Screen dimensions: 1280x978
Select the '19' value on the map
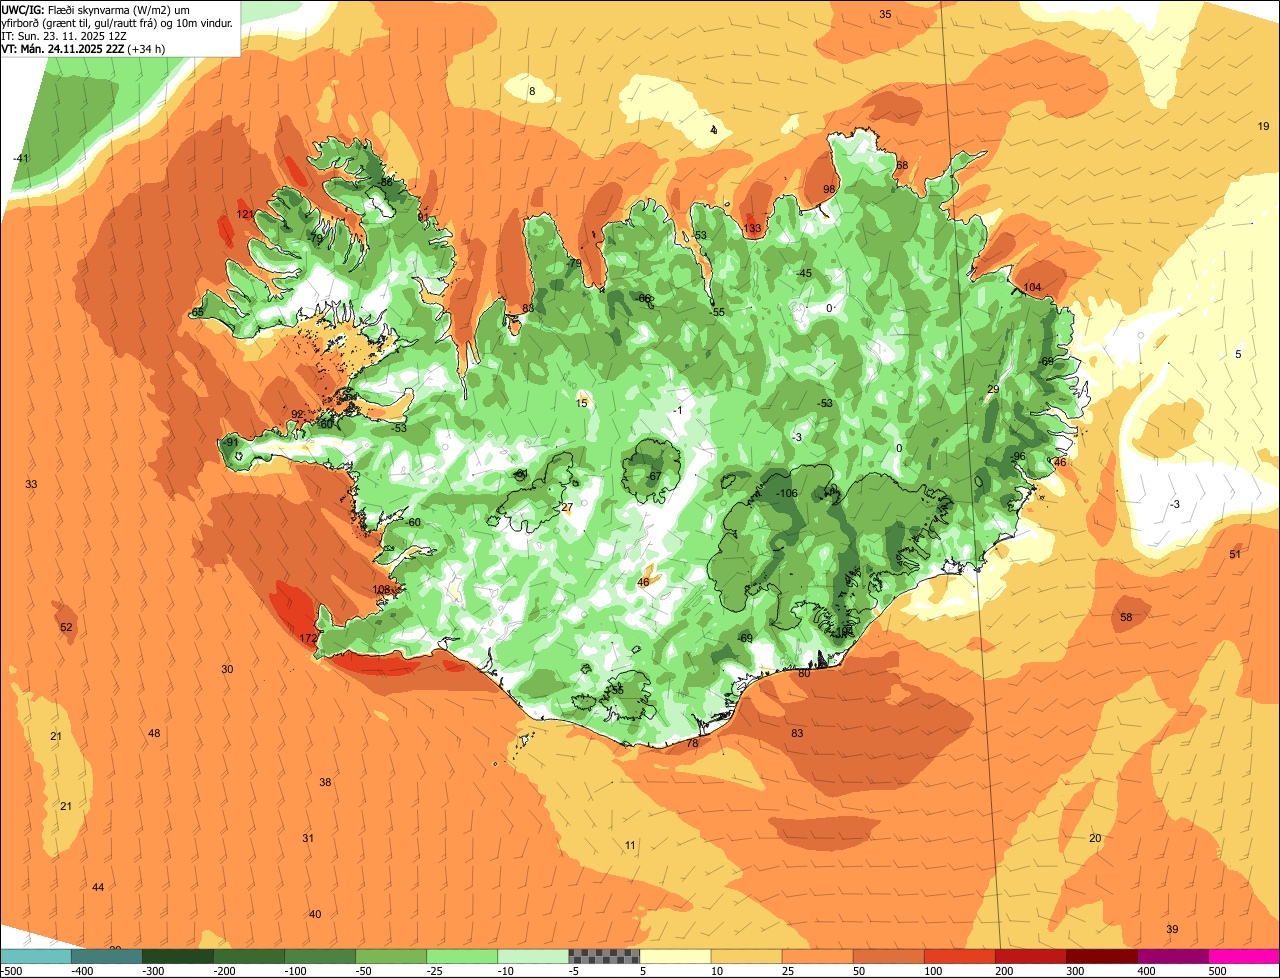tap(1263, 125)
